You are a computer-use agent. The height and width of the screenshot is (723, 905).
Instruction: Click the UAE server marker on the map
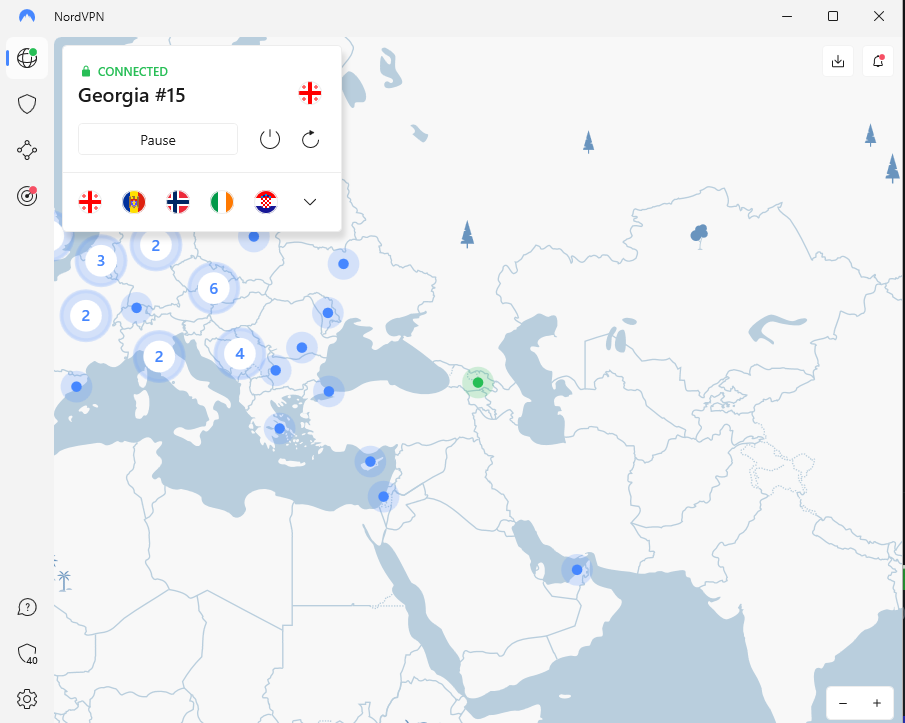pos(577,570)
